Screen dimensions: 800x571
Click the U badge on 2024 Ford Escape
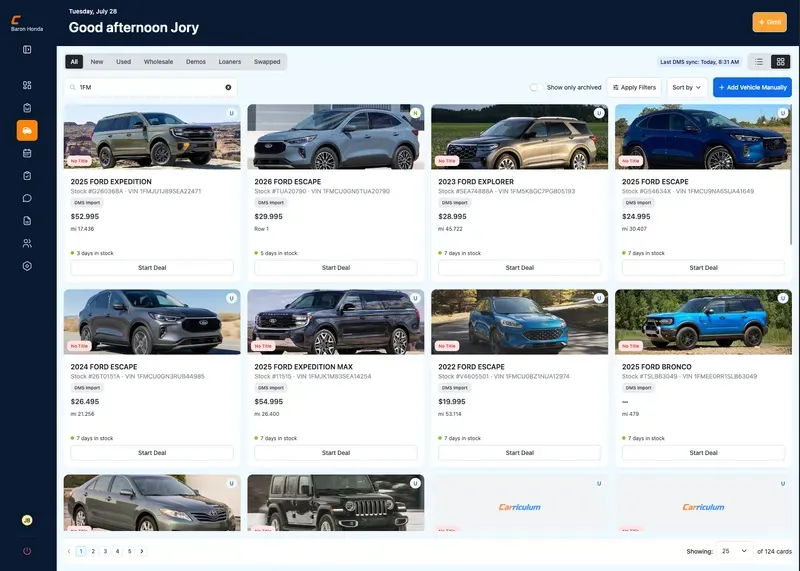(232, 299)
